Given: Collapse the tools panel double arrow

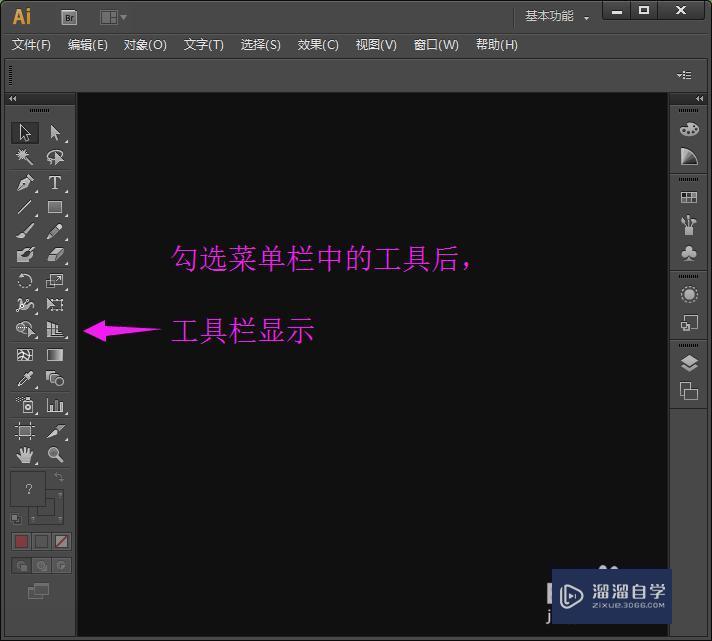Looking at the screenshot, I should click(13, 99).
